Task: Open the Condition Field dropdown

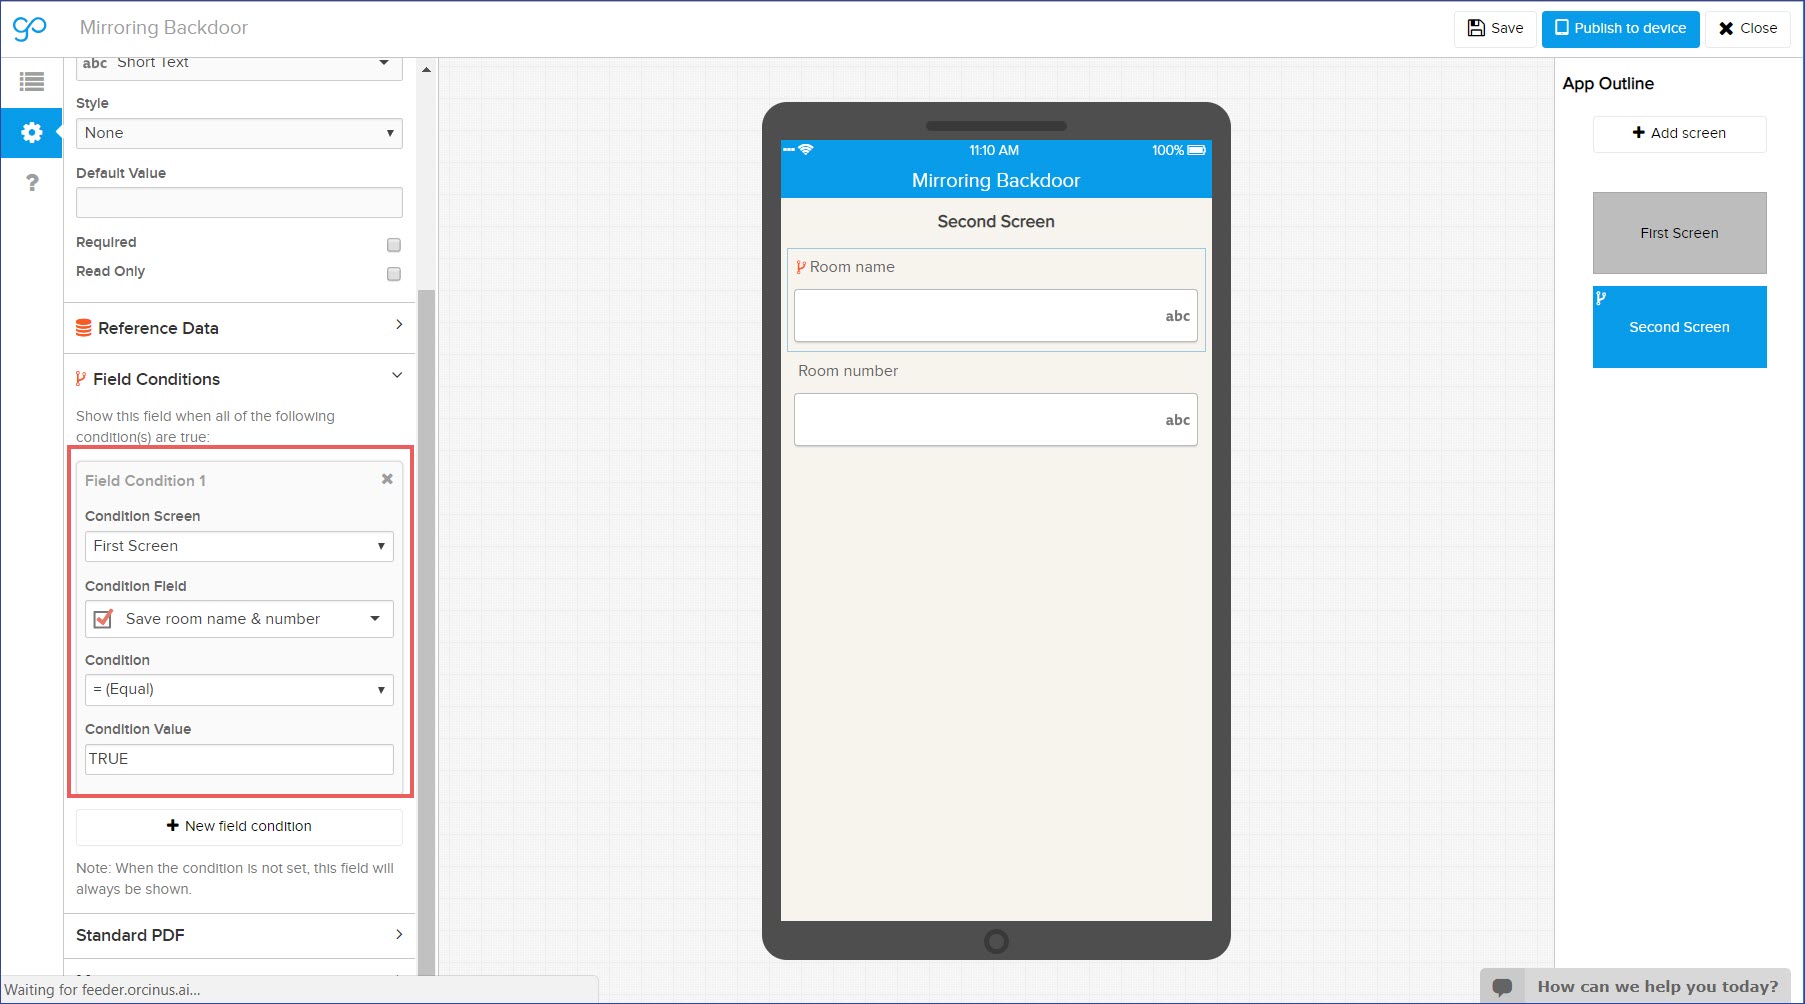Action: [239, 619]
